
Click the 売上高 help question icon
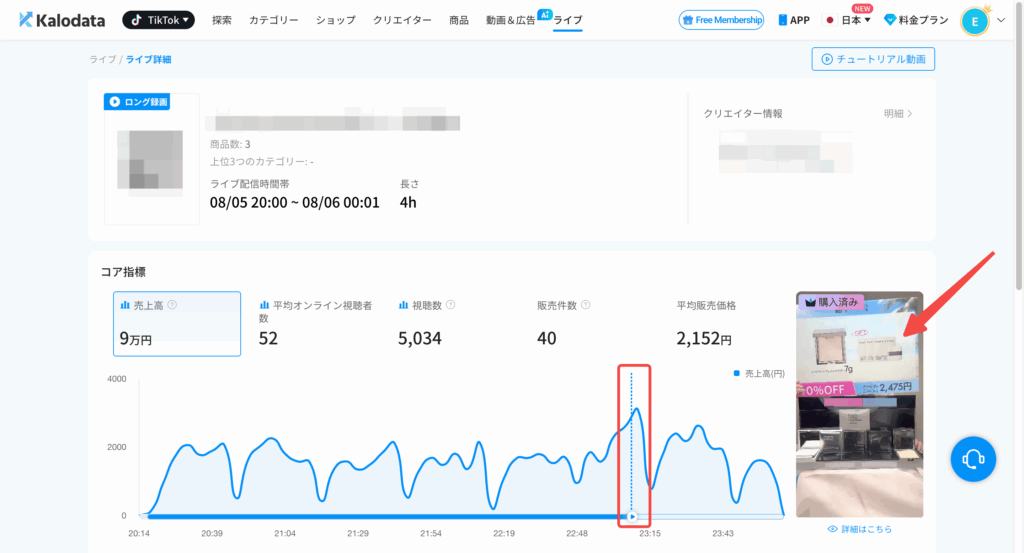pos(172,305)
